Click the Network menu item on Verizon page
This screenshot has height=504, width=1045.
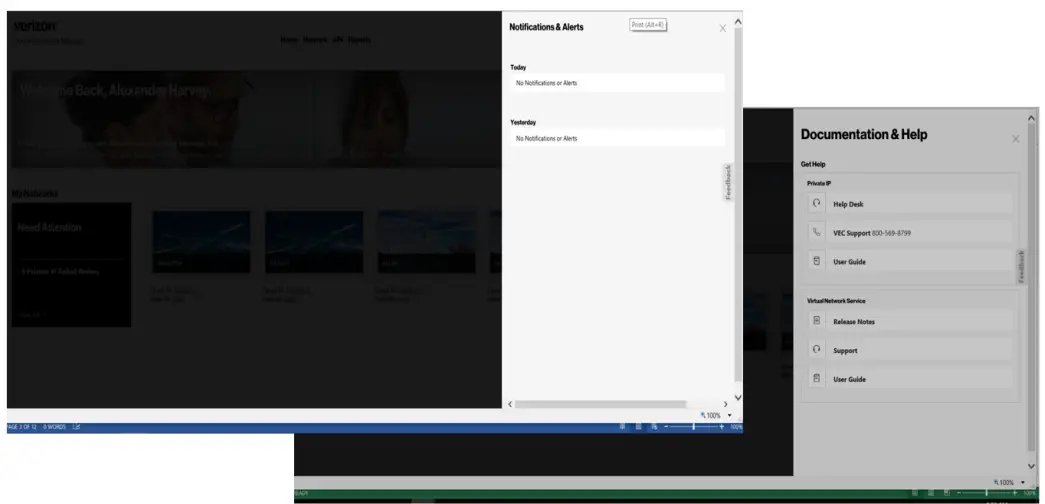click(315, 40)
